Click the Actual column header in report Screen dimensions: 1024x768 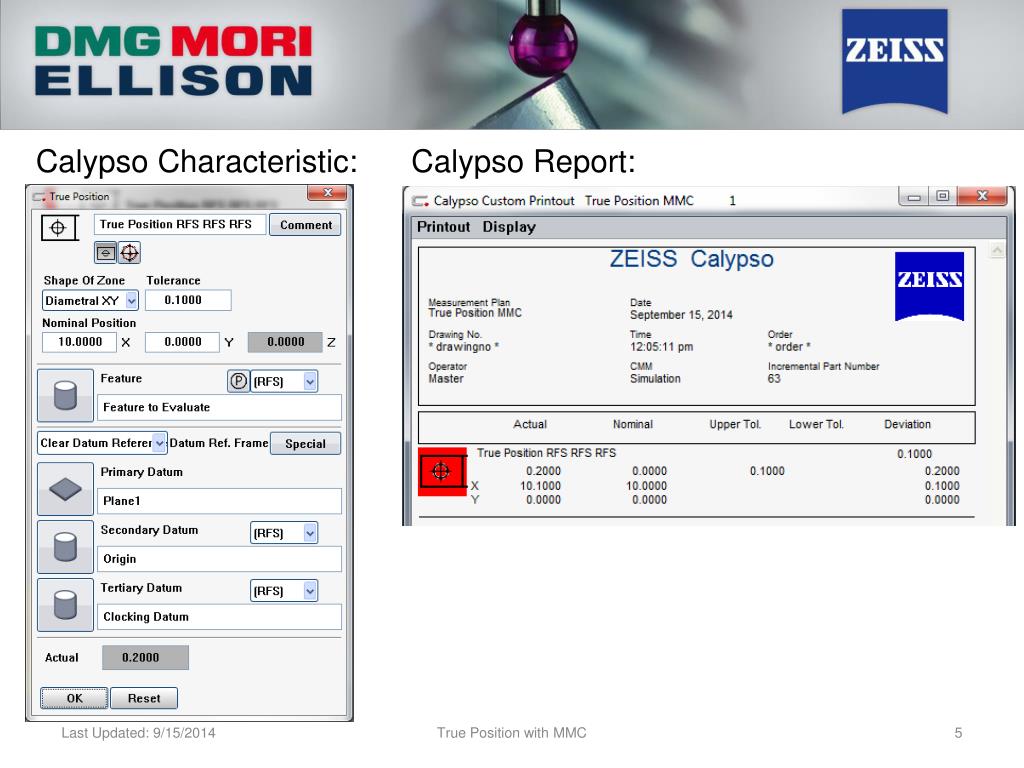pos(530,424)
